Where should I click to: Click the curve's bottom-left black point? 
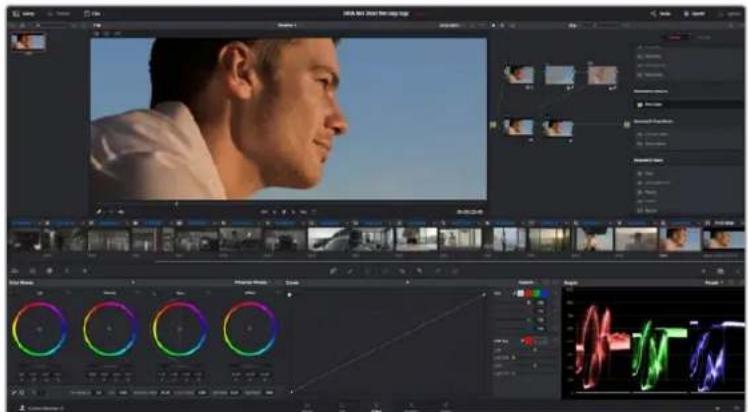[291, 392]
